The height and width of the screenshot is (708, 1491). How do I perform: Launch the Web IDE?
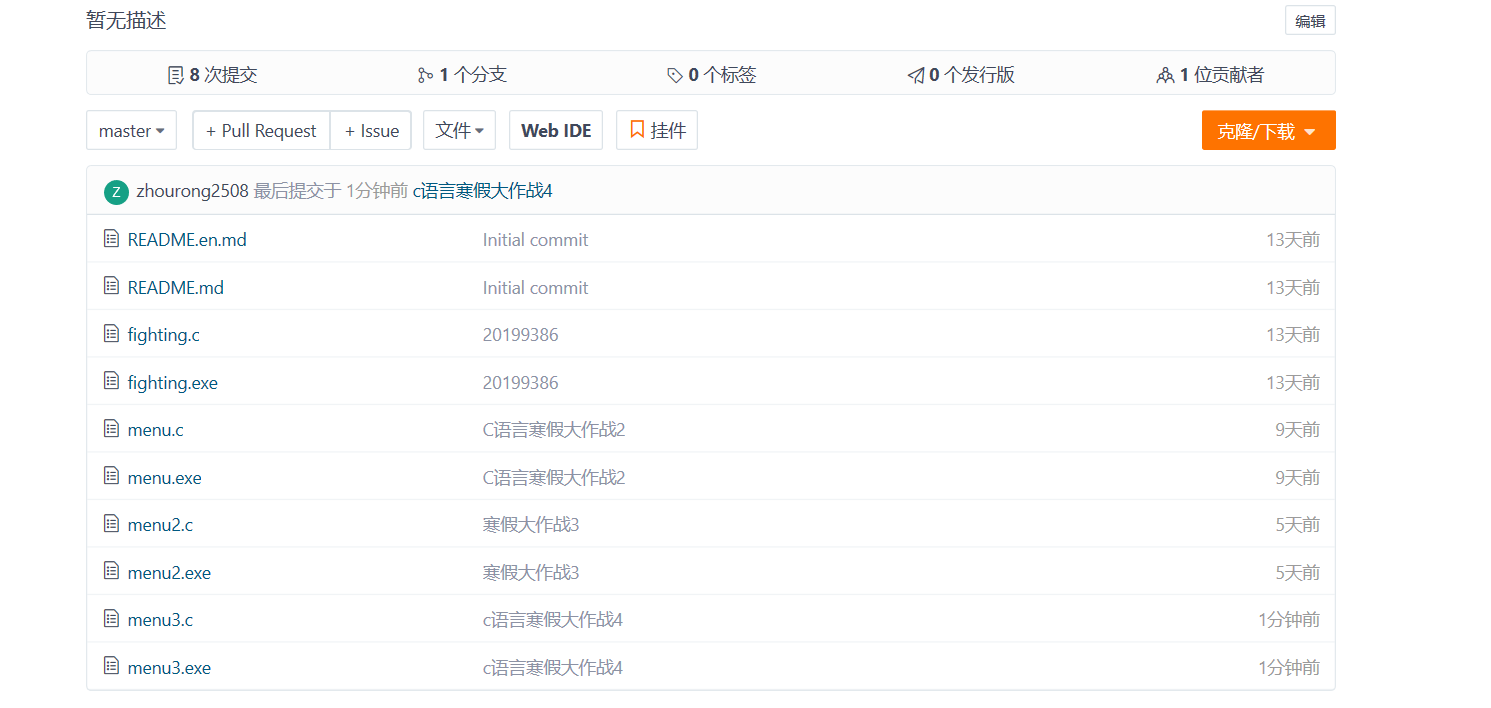(x=556, y=131)
